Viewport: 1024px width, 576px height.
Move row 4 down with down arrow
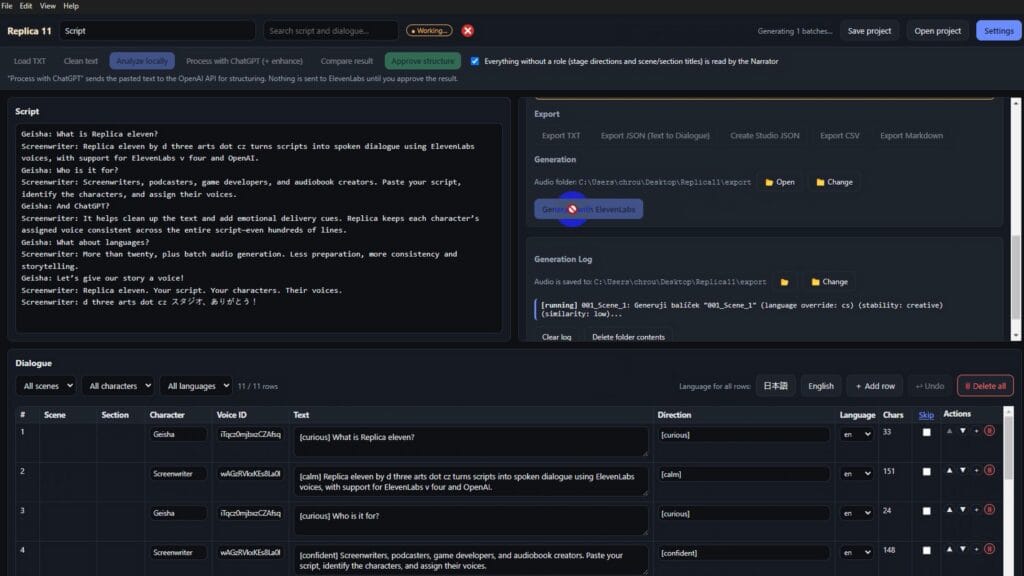pyautogui.click(x=963, y=549)
